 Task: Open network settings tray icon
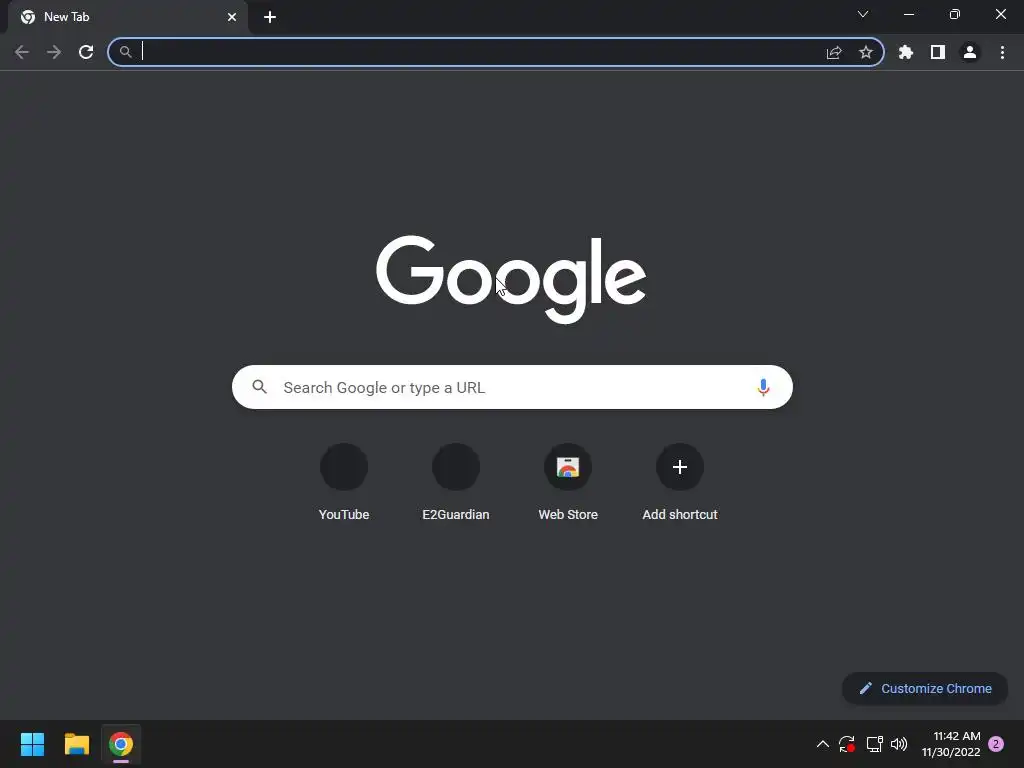click(874, 744)
